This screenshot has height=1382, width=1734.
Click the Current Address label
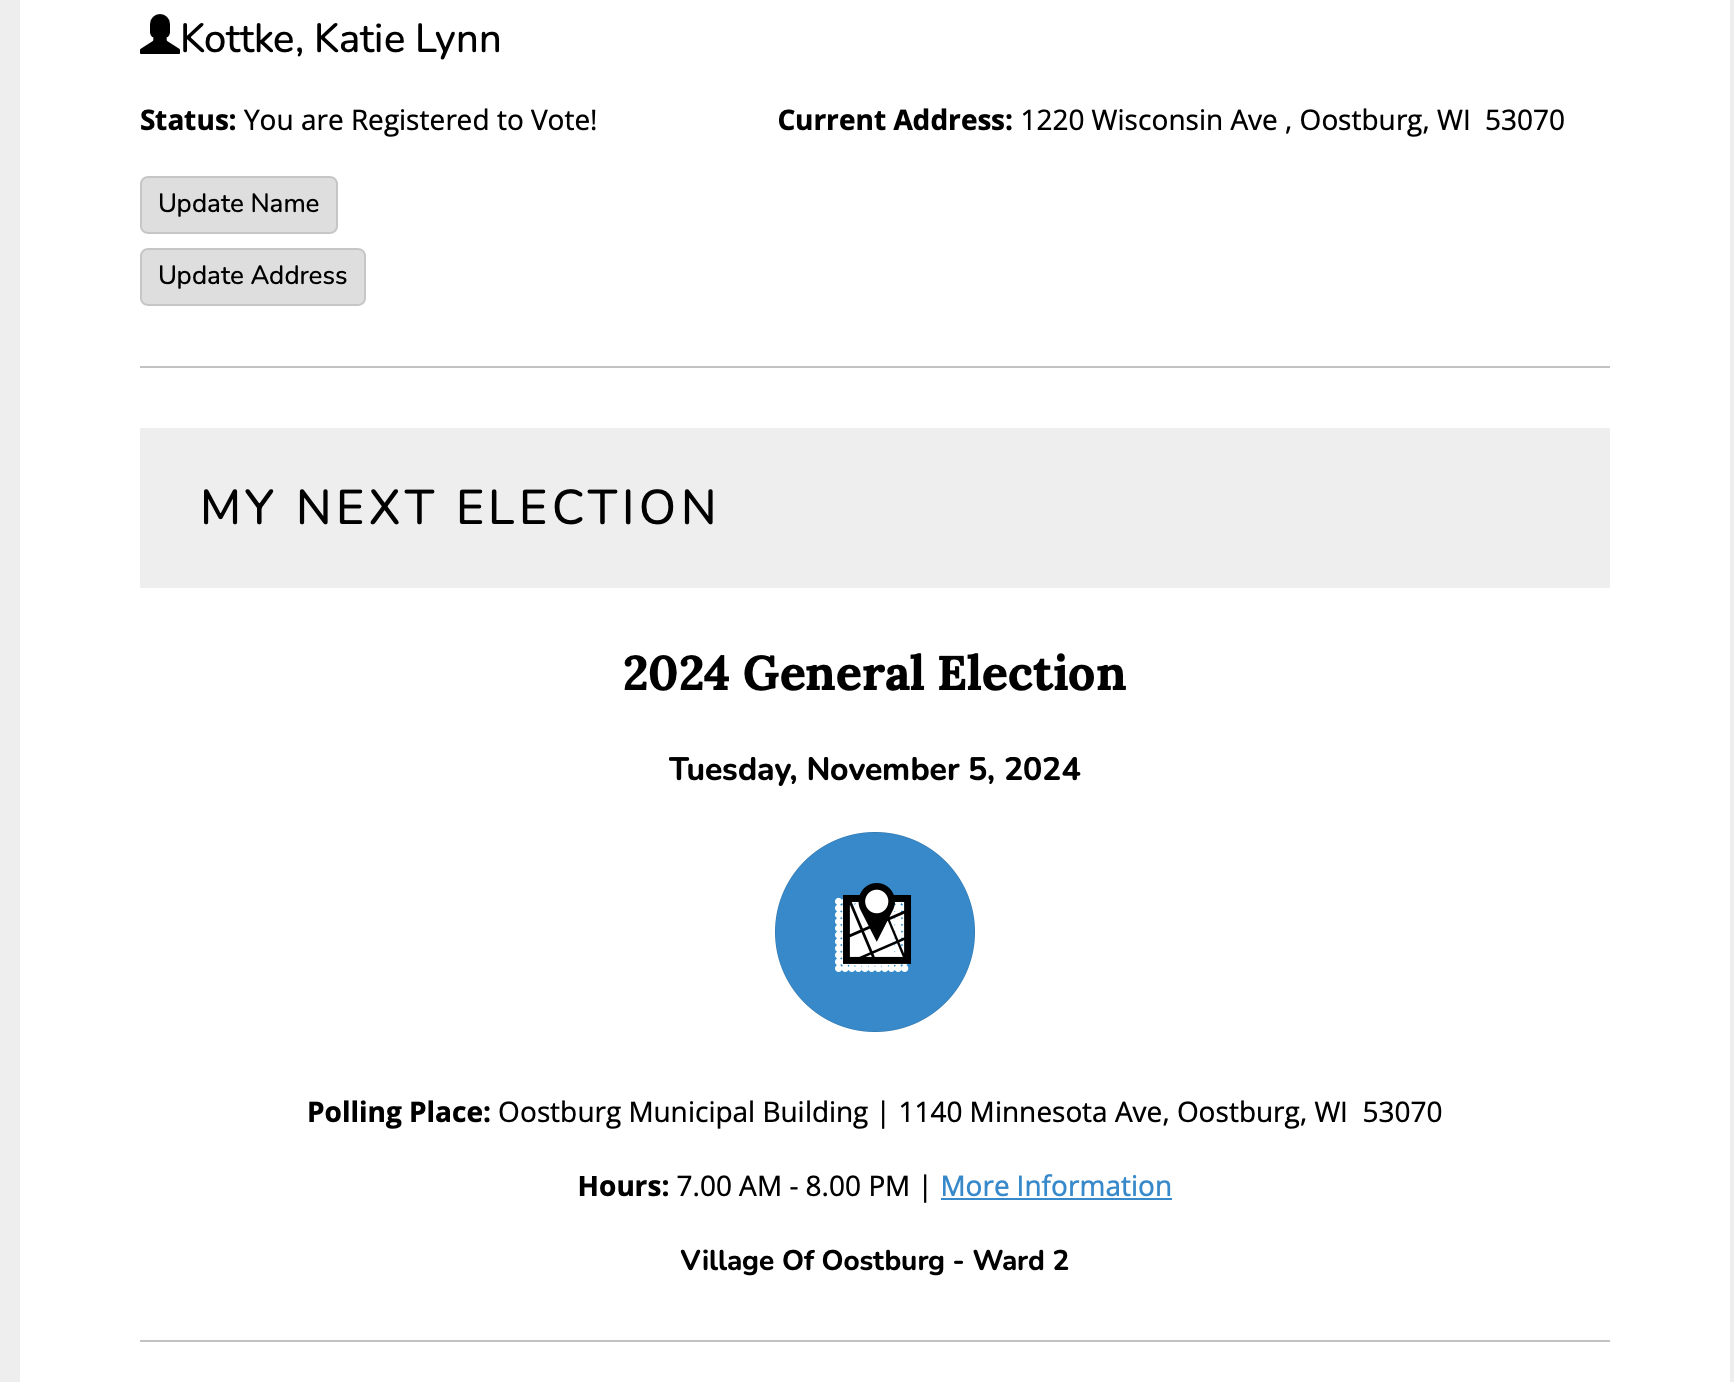pyautogui.click(x=895, y=120)
